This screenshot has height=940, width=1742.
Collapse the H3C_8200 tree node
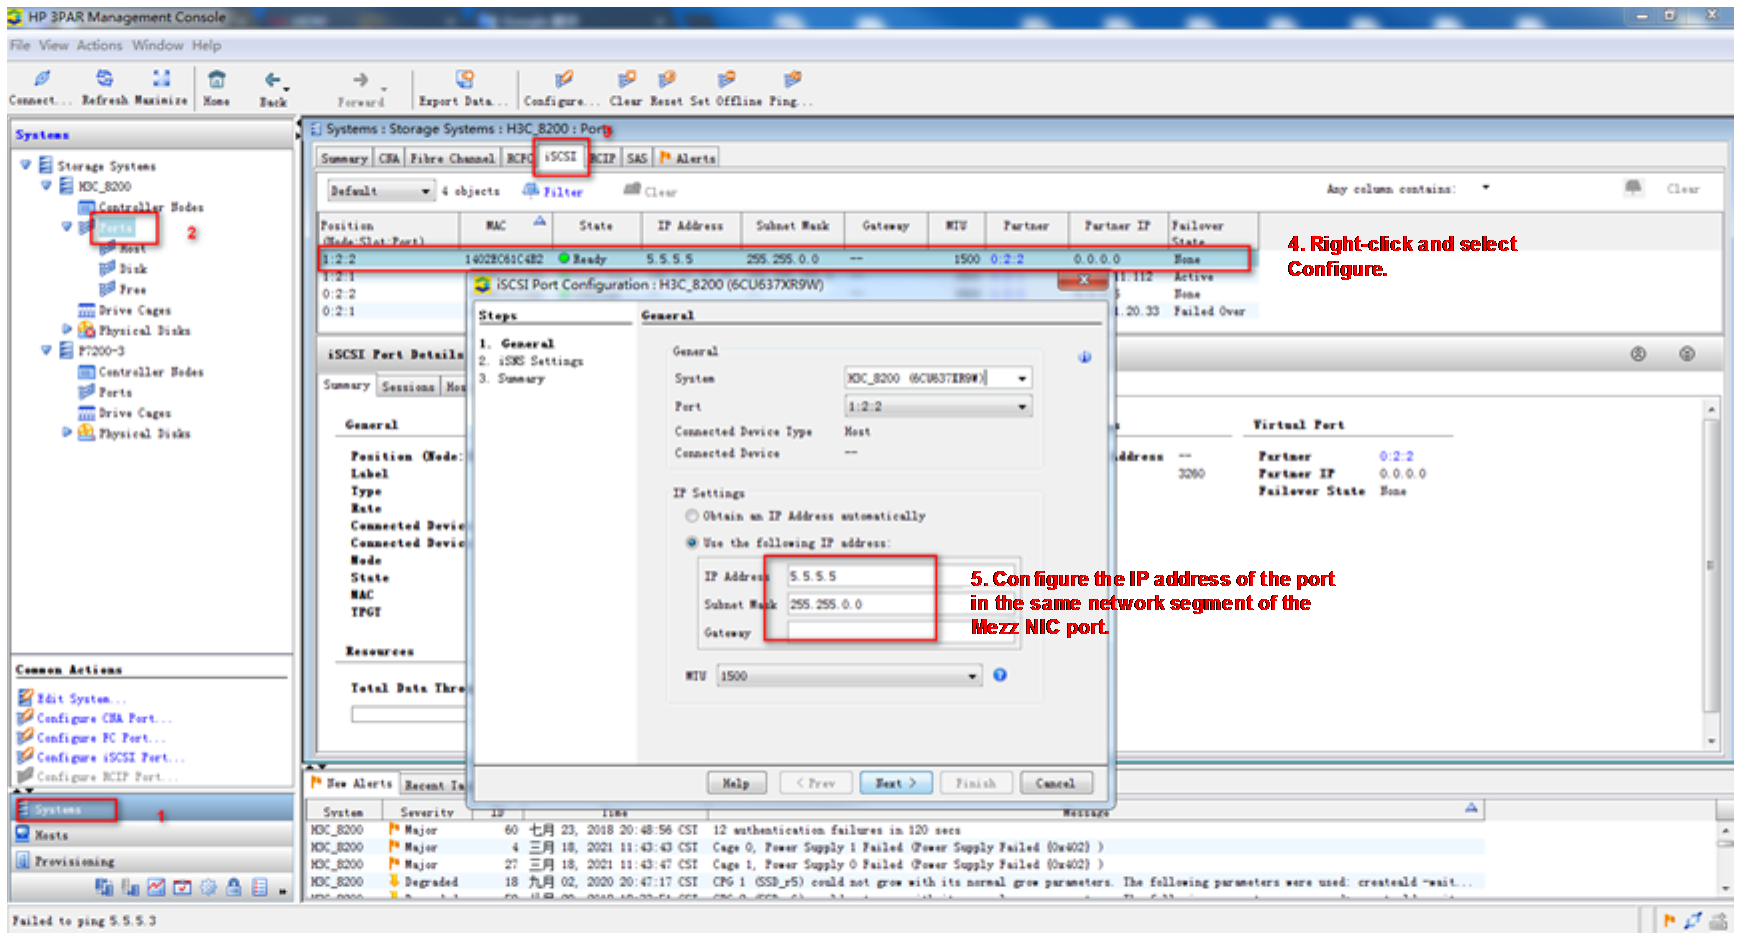[46, 185]
